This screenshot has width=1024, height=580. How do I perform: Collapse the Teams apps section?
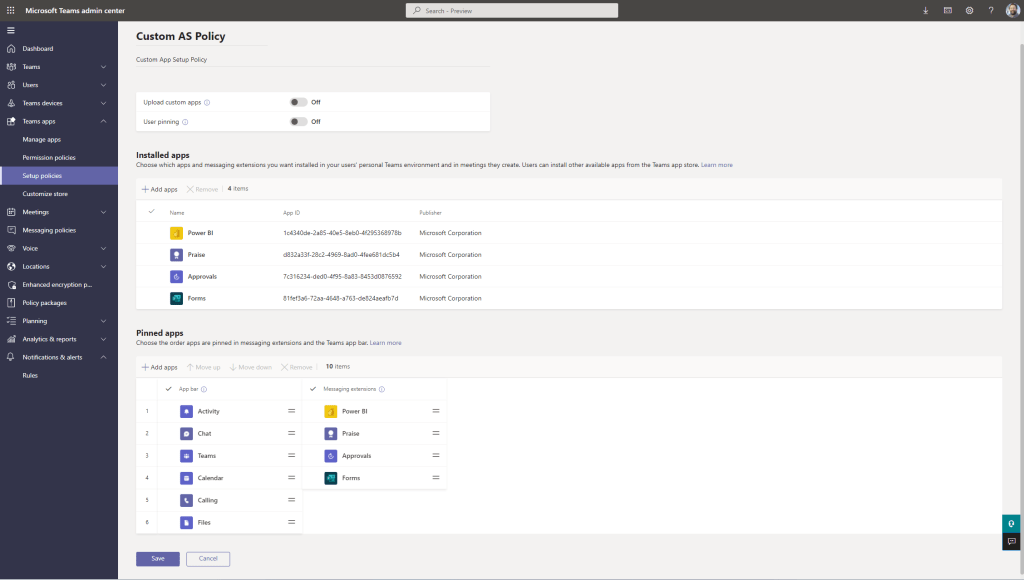click(x=103, y=121)
